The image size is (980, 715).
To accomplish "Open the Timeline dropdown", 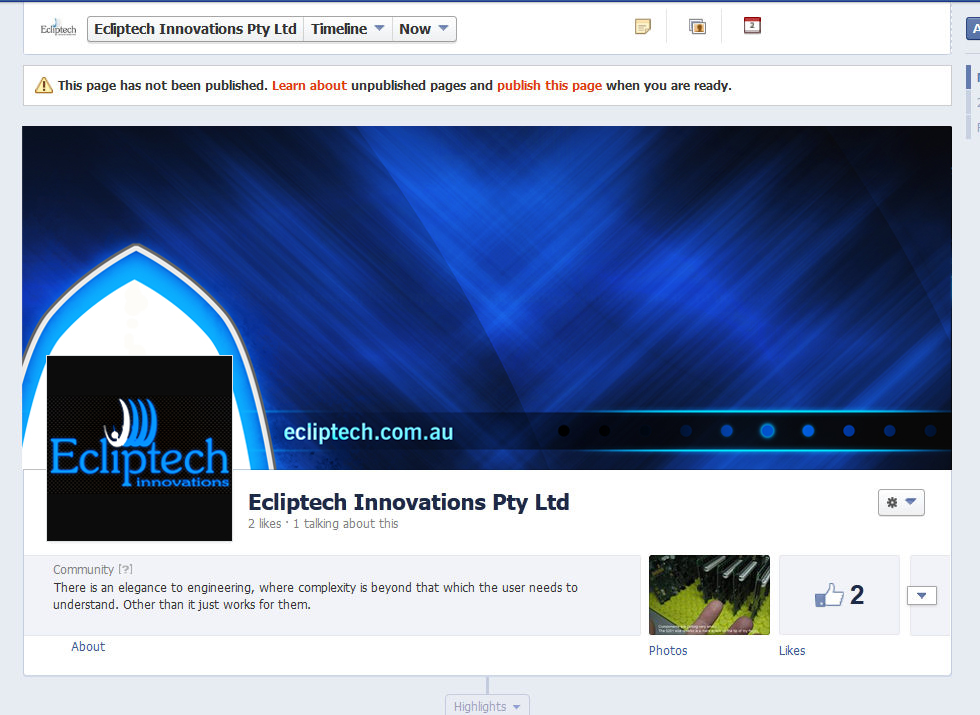I will point(348,29).
